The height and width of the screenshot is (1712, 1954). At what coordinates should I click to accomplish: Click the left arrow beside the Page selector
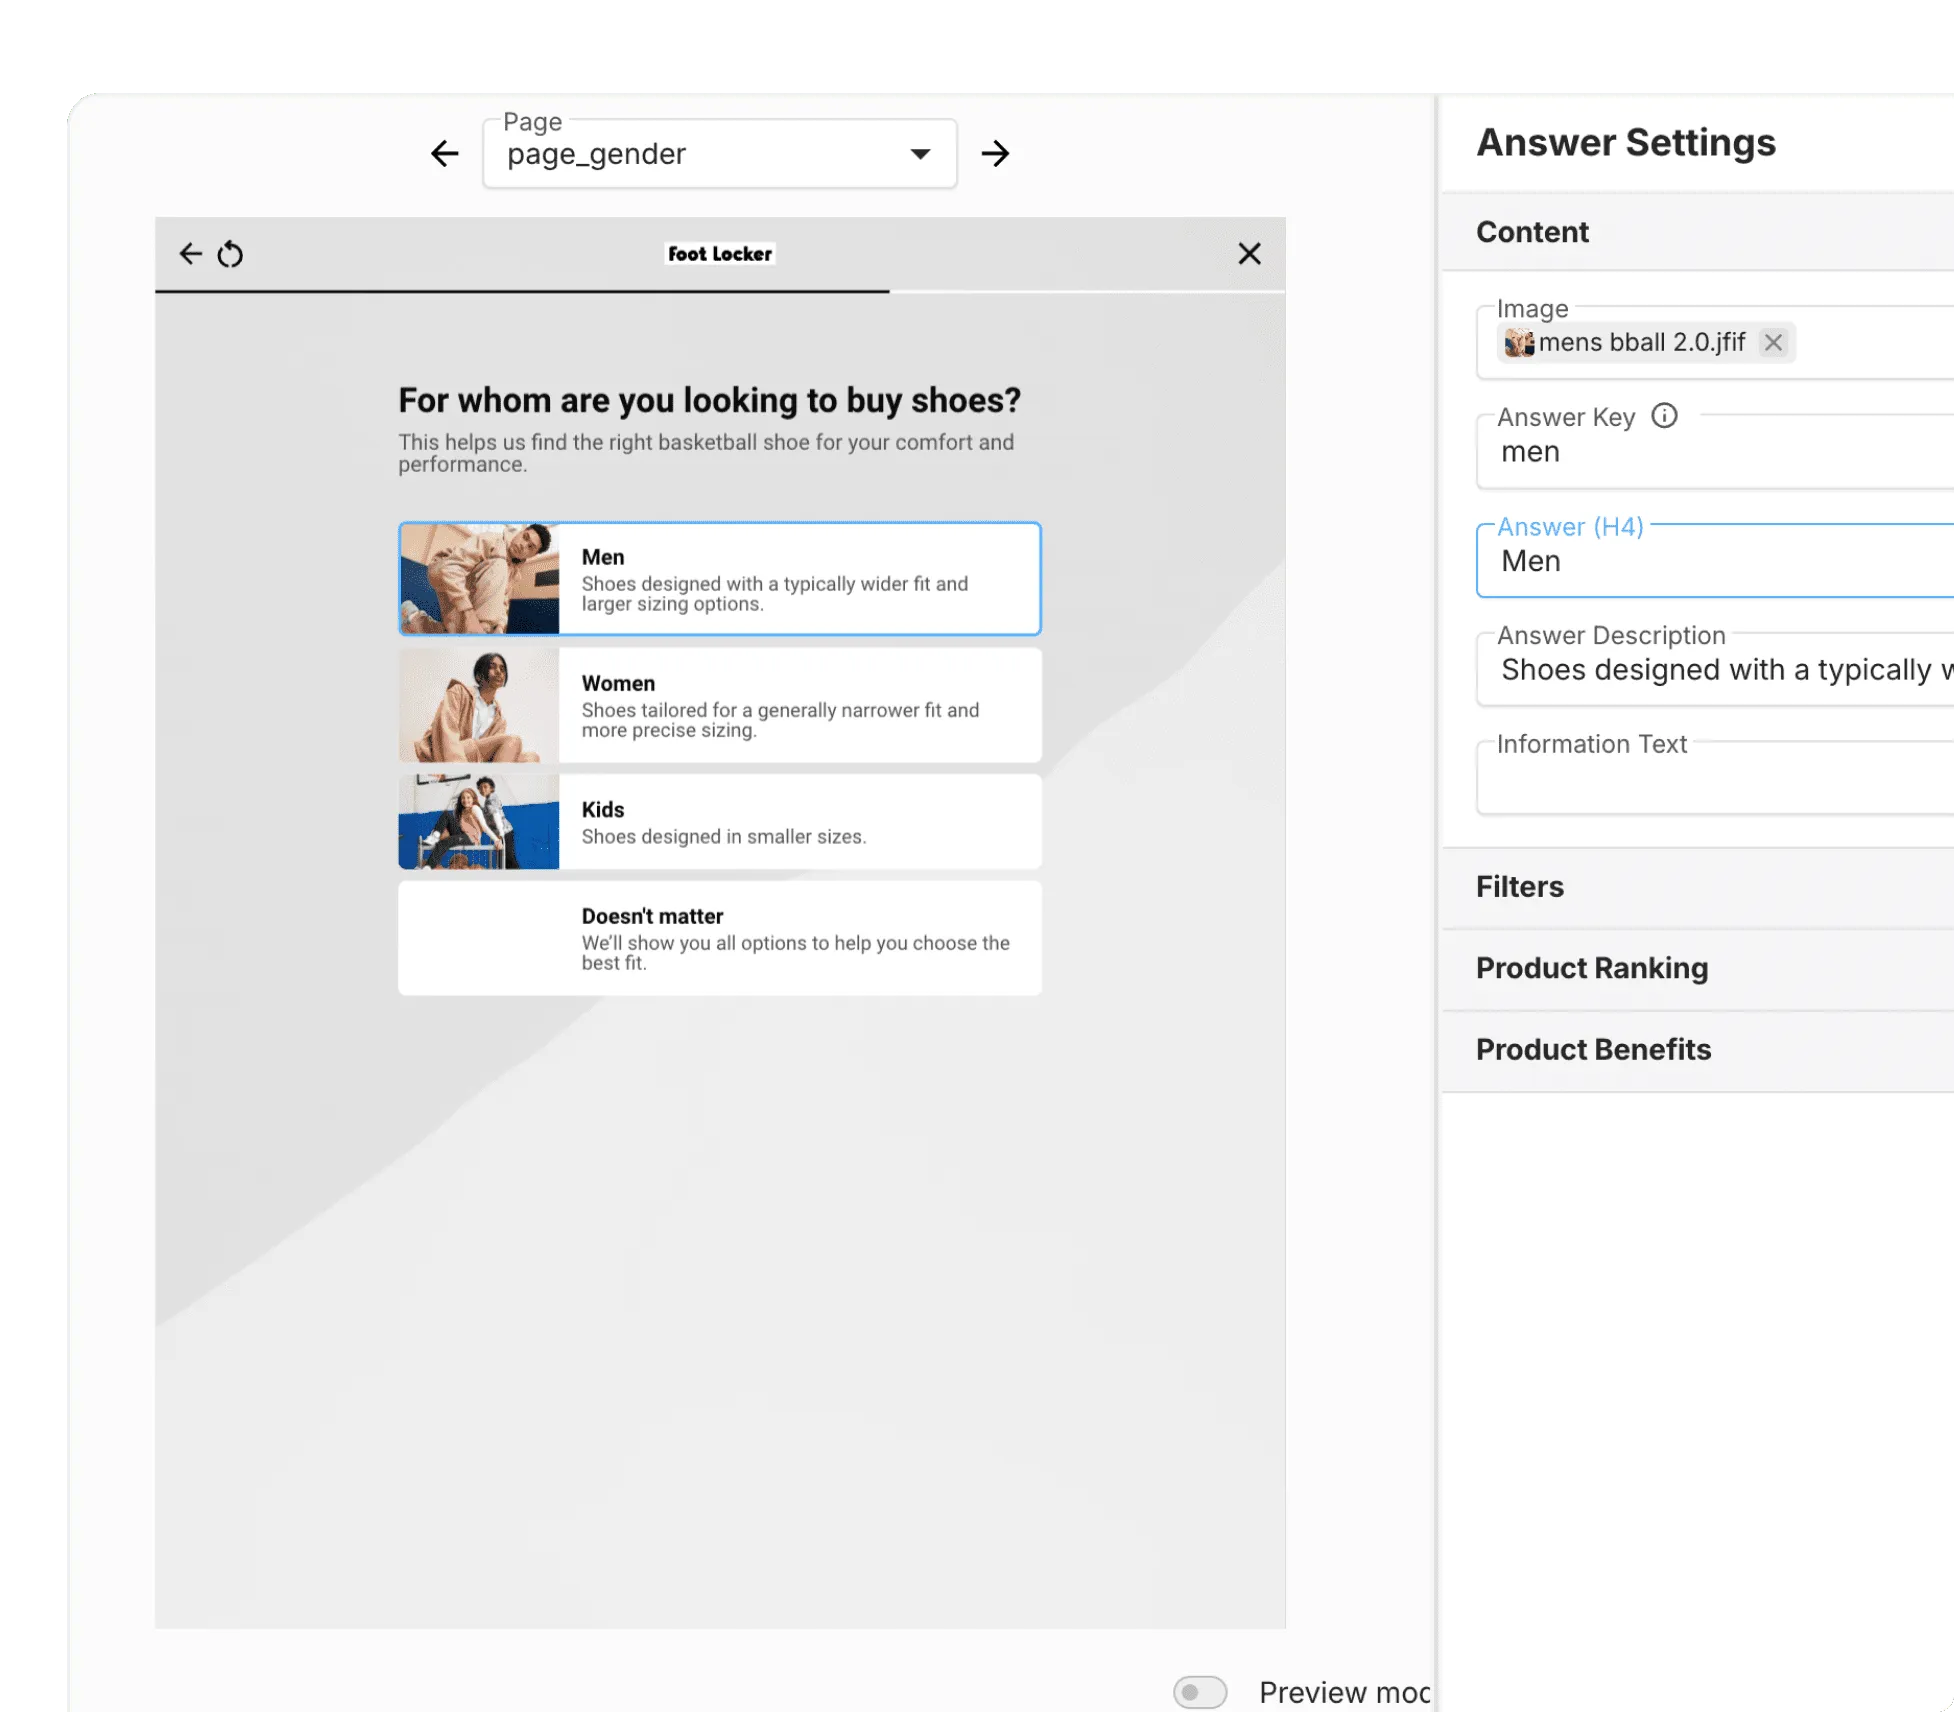(444, 152)
